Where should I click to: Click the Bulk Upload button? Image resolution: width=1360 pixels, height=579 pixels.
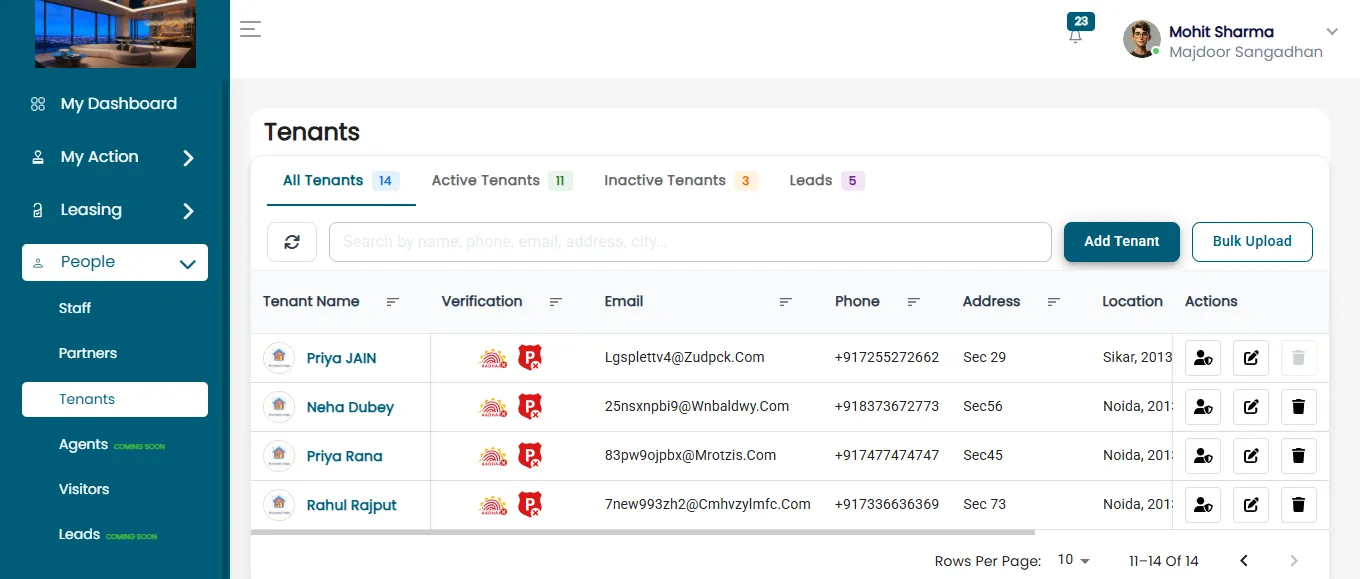coord(1252,242)
